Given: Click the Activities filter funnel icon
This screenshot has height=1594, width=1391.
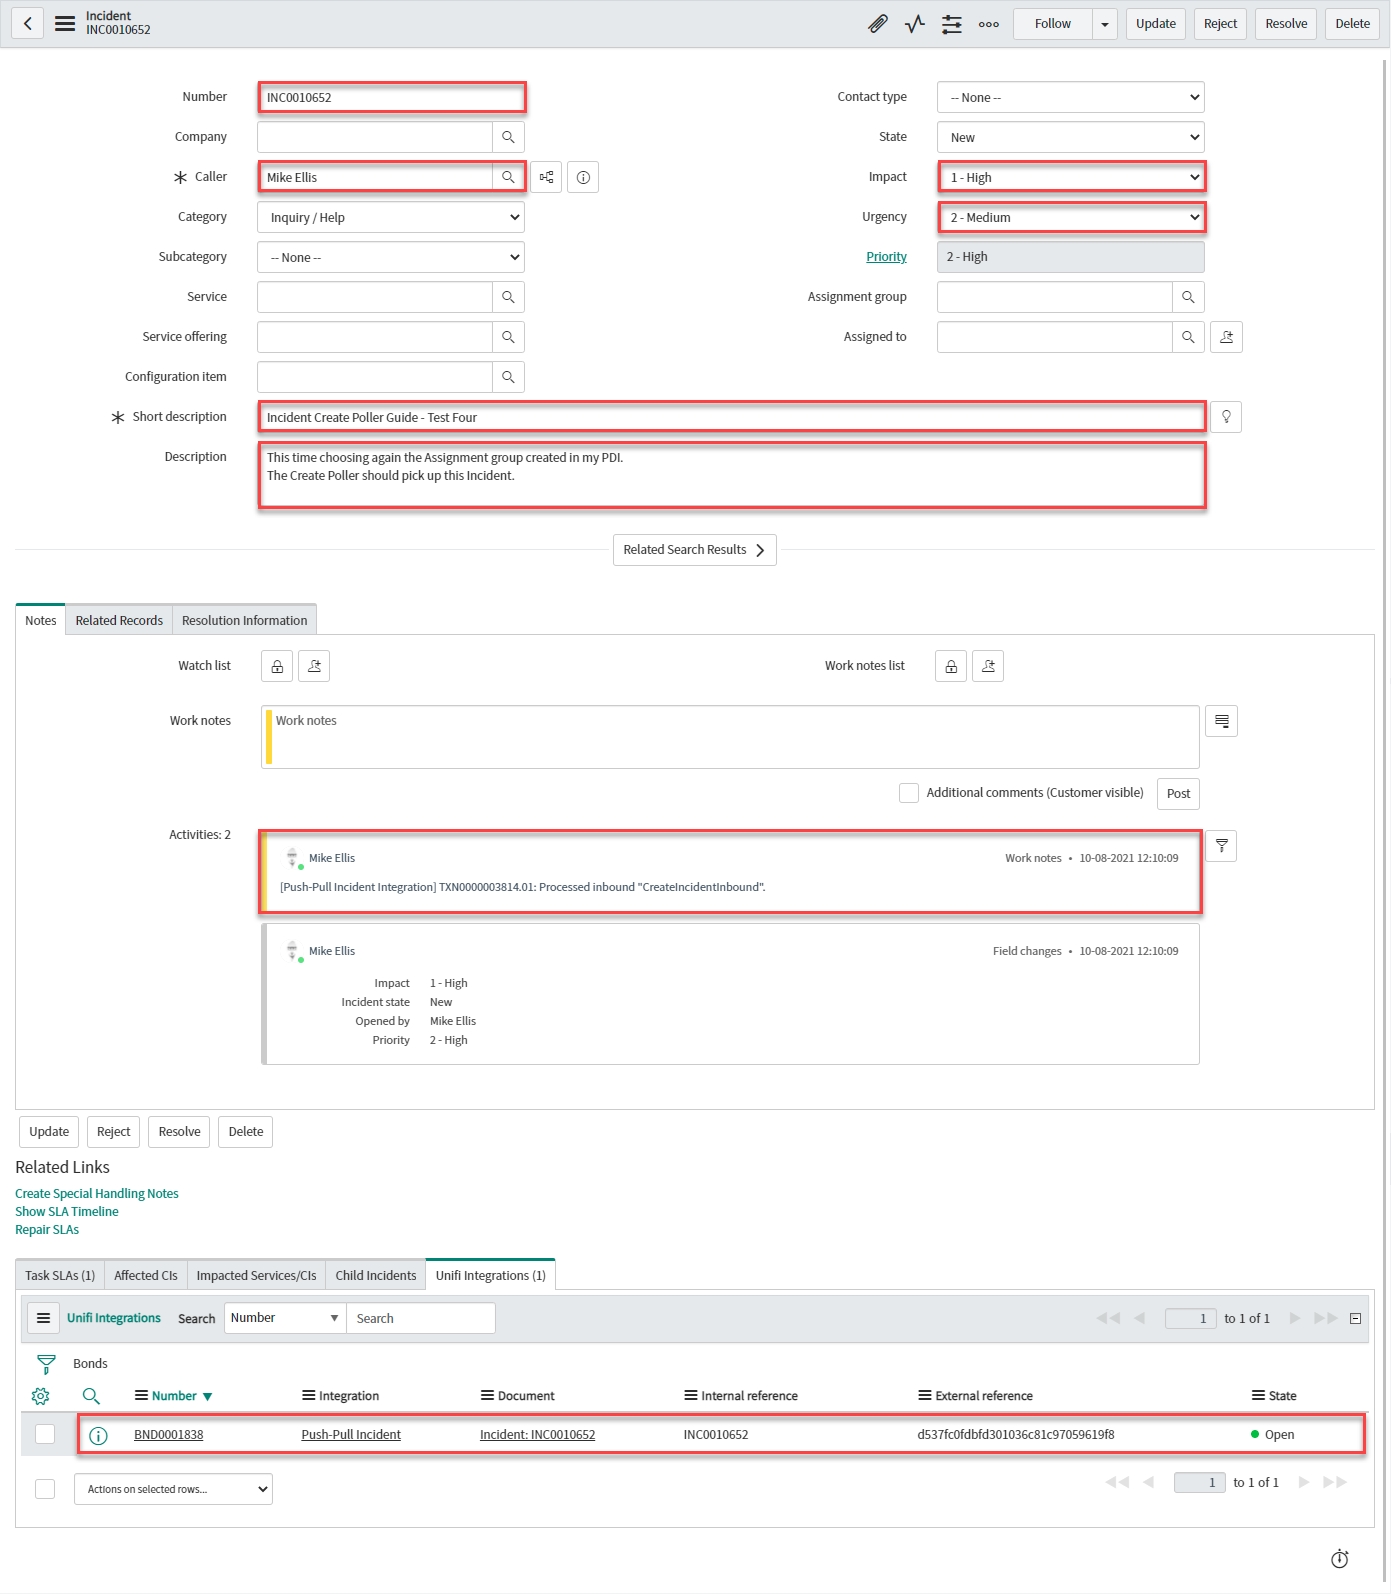Looking at the screenshot, I should (1221, 846).
